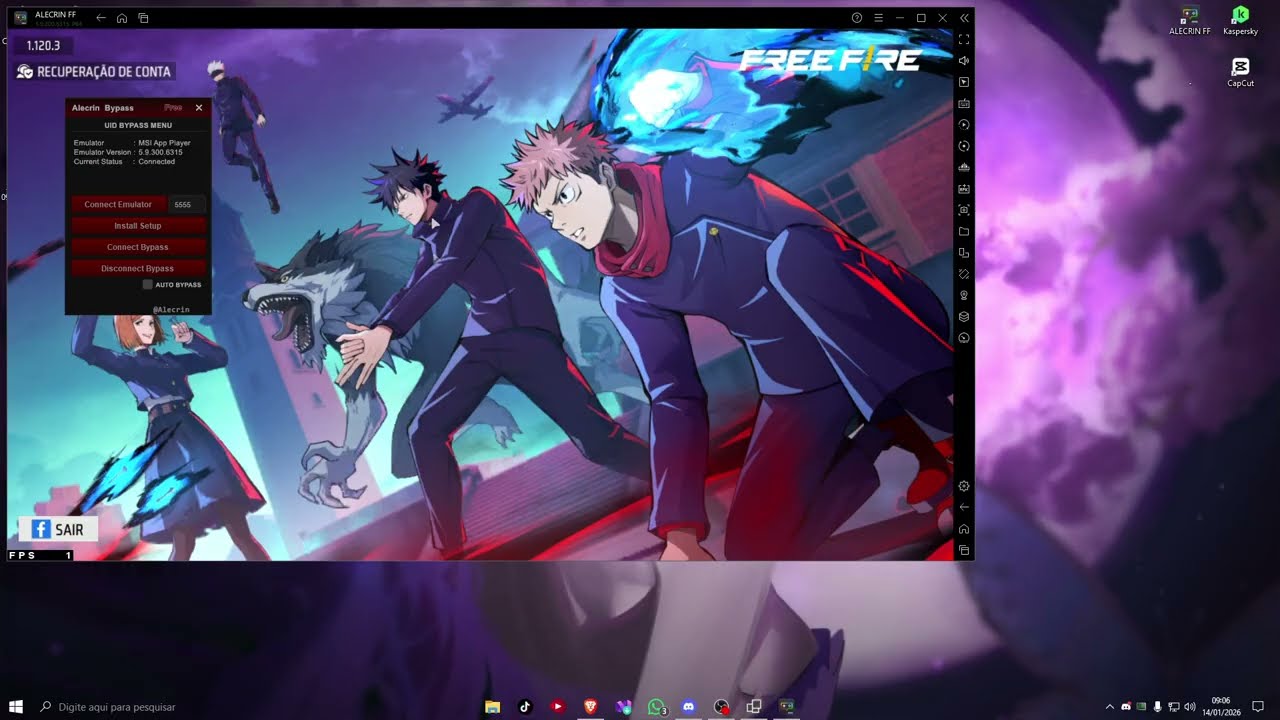This screenshot has width=1280, height=720.
Task: Close the Alecrin Bypass panel
Action: point(199,107)
